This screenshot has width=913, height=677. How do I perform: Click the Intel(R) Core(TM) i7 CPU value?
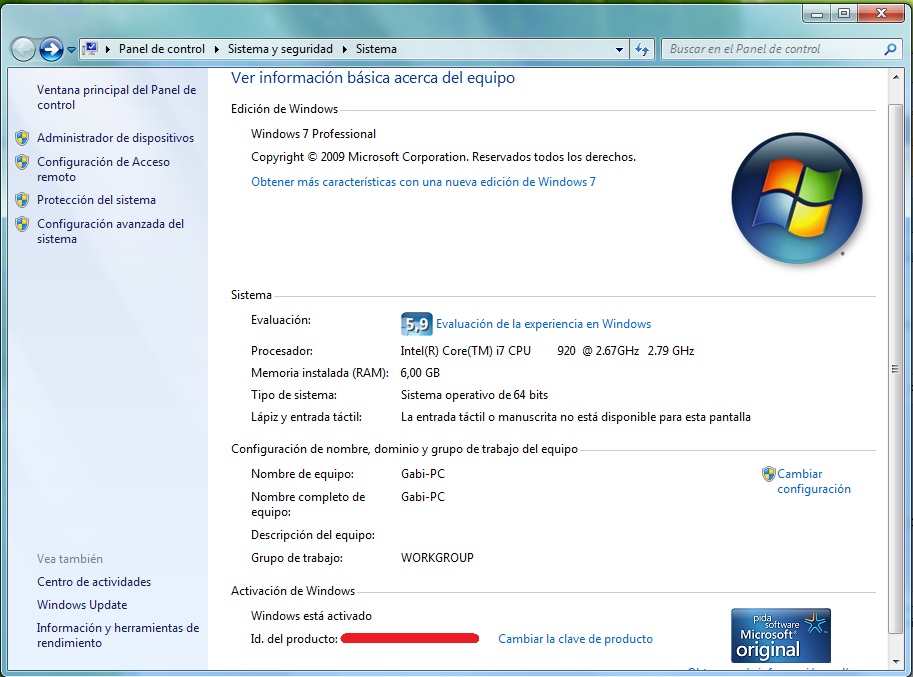[547, 350]
